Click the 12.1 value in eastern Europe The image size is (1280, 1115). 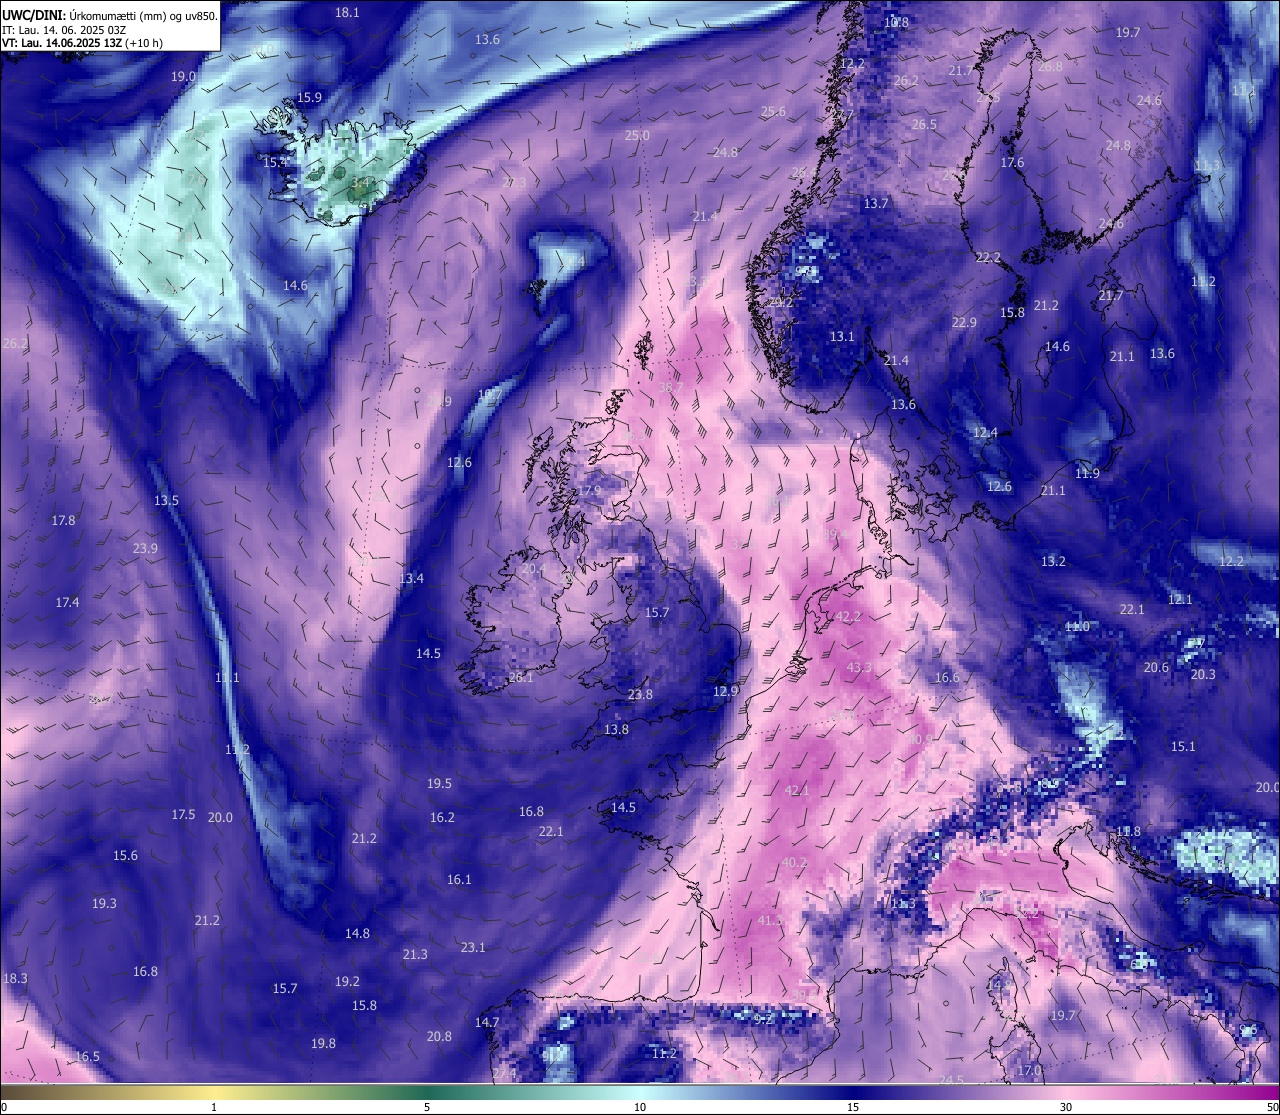pyautogui.click(x=1180, y=600)
